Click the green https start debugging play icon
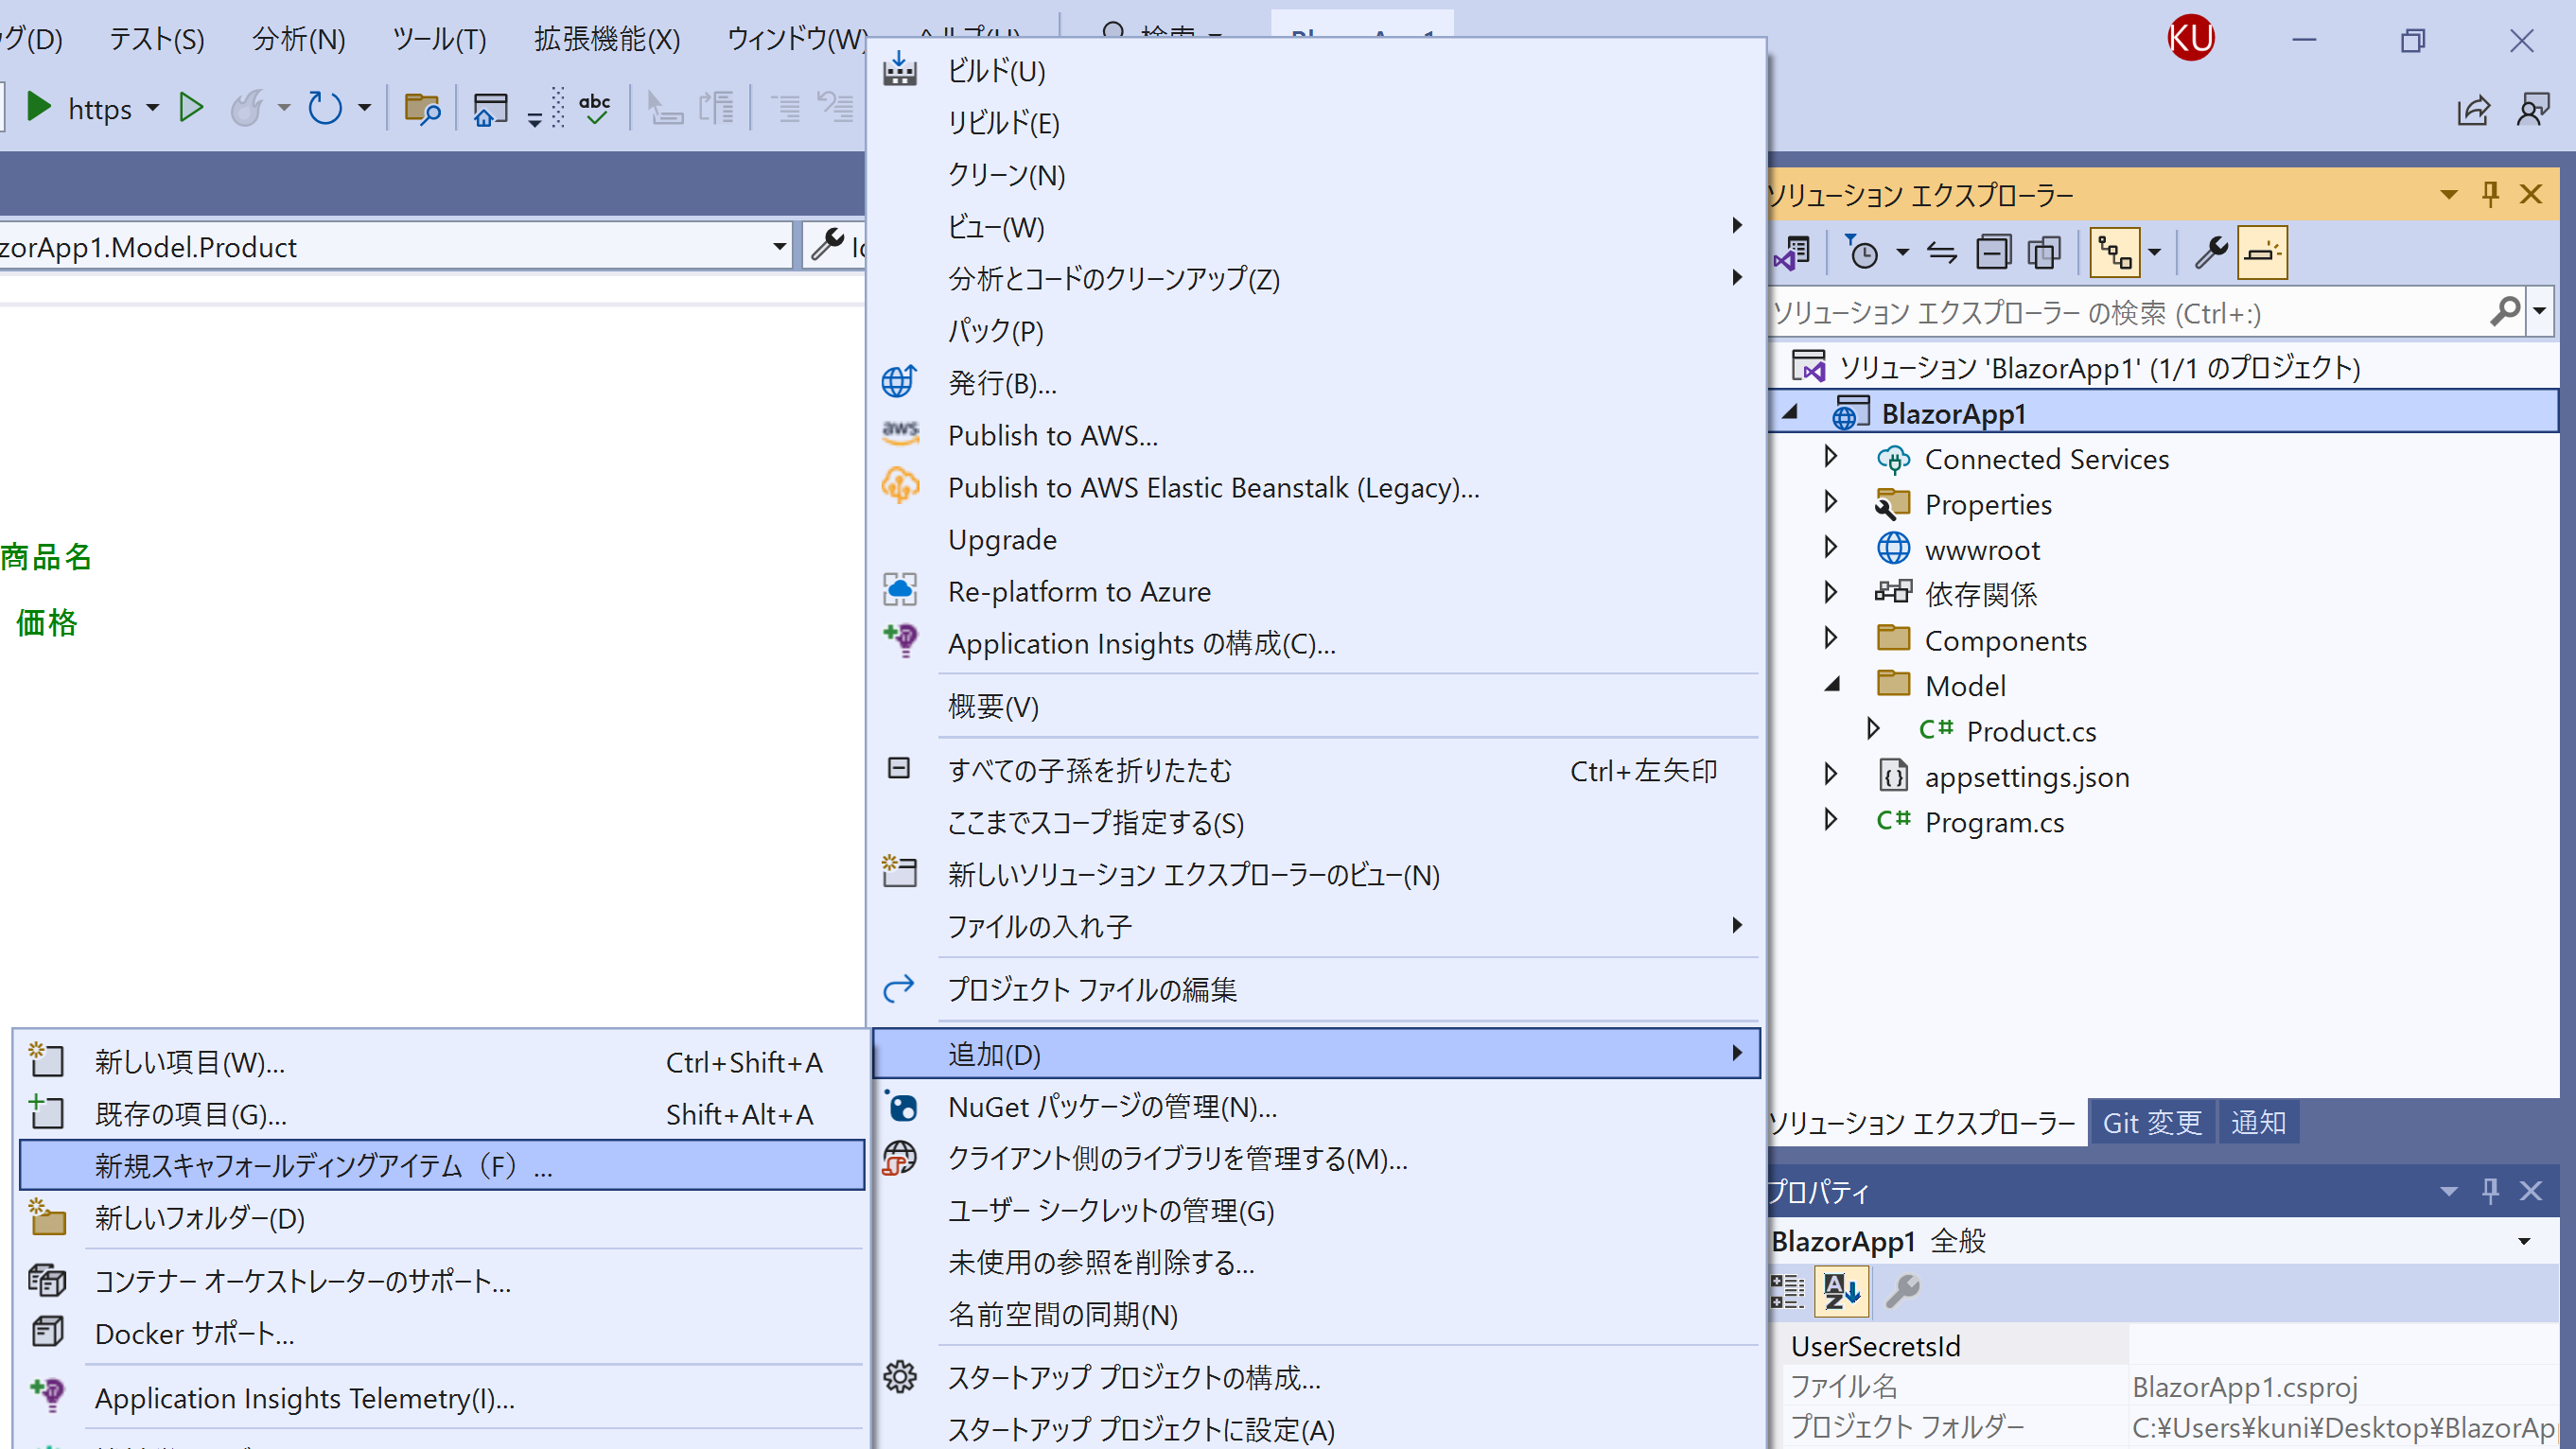 coord(39,107)
